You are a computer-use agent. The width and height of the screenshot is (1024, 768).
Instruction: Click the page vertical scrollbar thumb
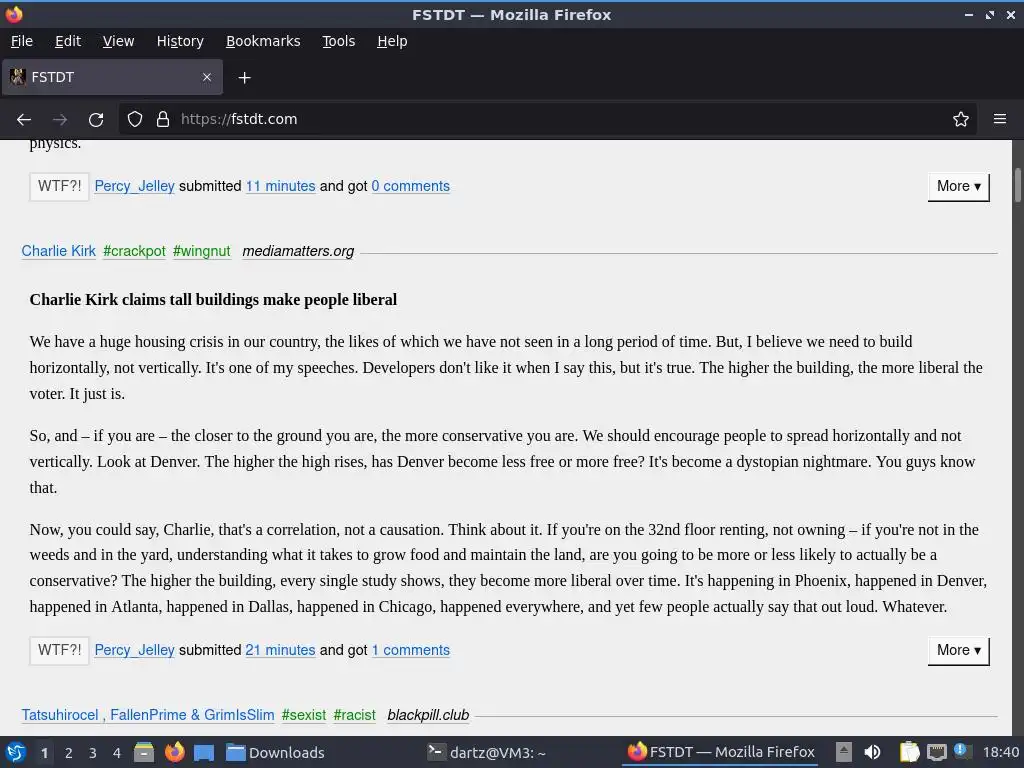[x=1017, y=185]
